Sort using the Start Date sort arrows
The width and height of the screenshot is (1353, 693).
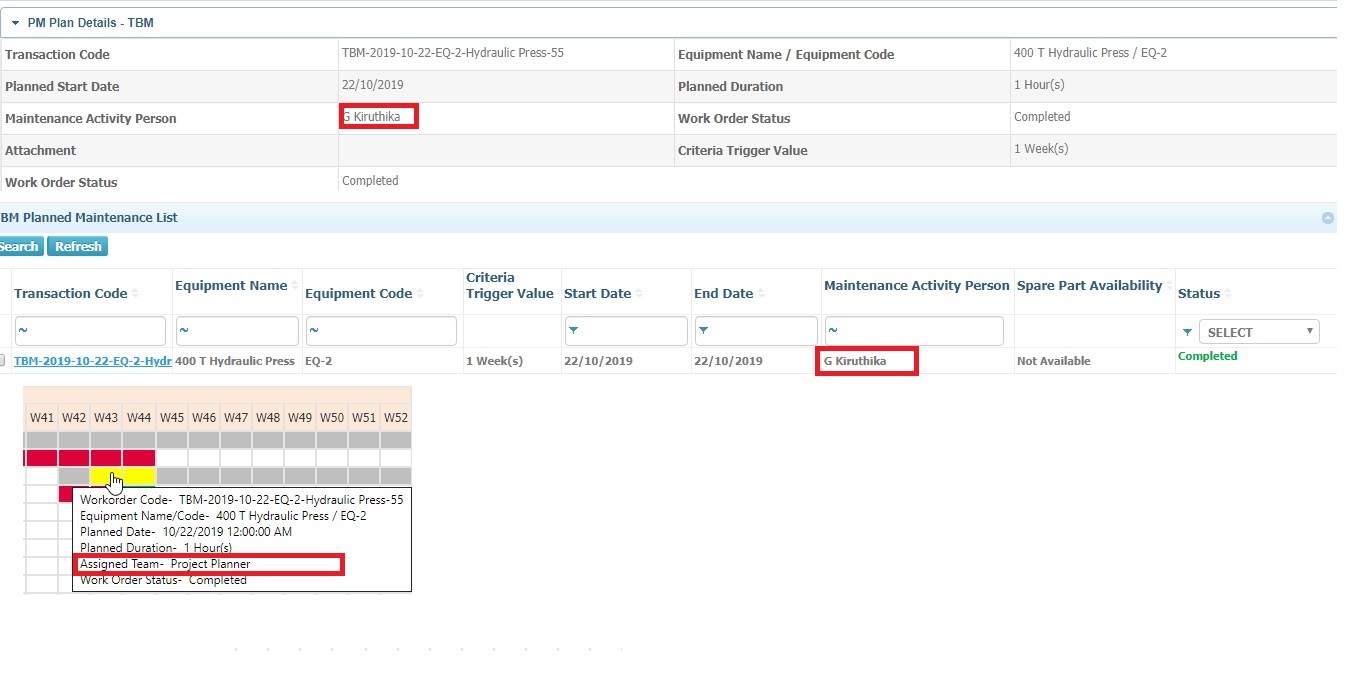coord(639,294)
